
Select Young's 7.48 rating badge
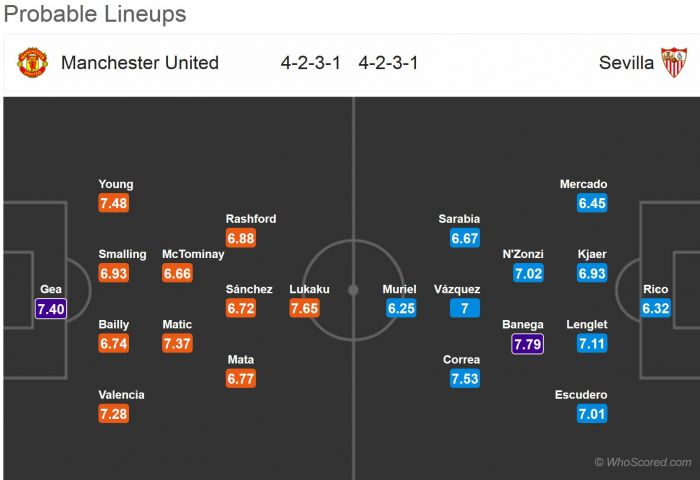[x=114, y=204]
